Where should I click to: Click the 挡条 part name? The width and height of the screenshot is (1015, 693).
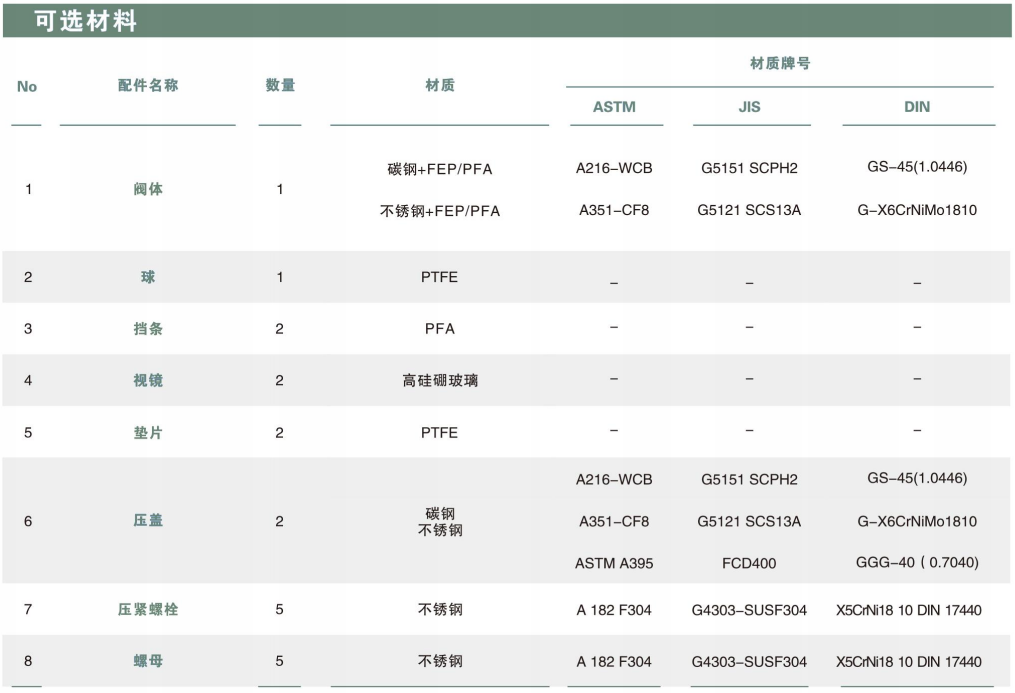point(148,329)
